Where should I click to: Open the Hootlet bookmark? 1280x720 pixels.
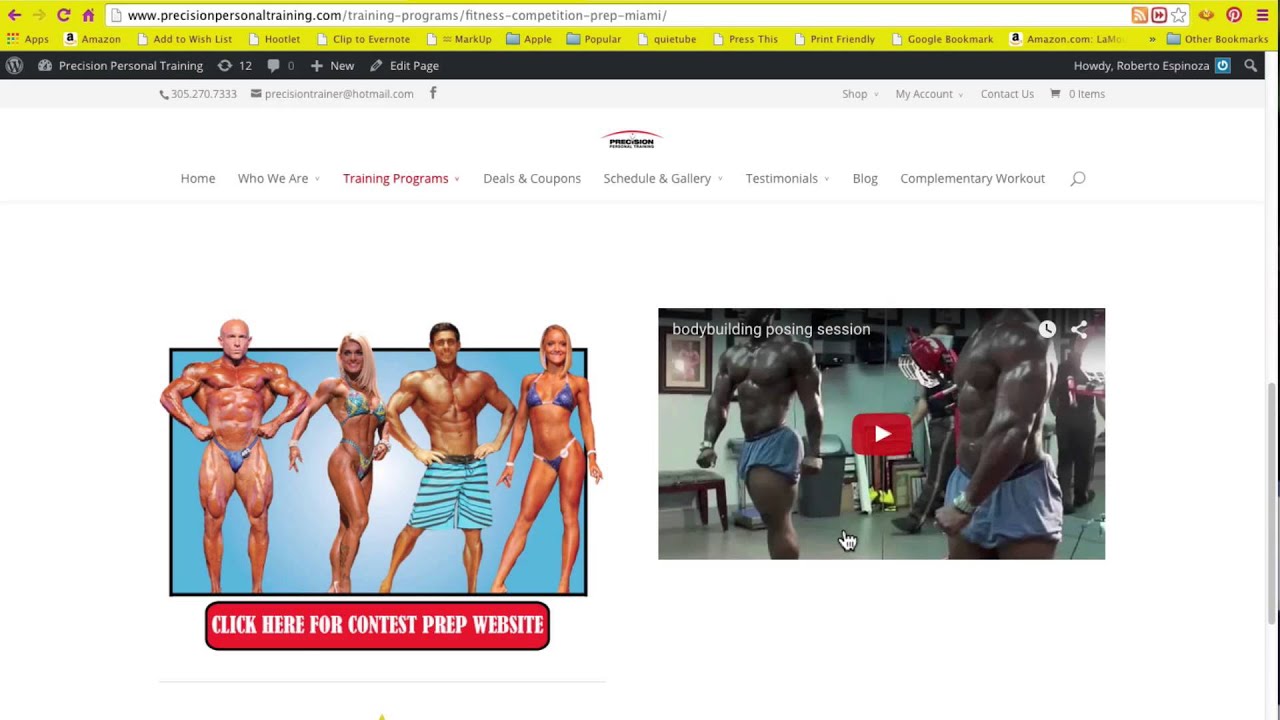tap(274, 39)
